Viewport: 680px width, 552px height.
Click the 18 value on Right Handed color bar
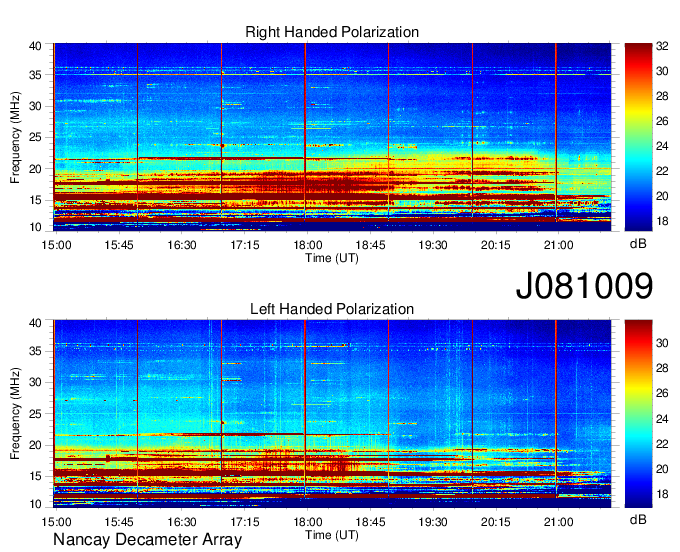tap(662, 221)
